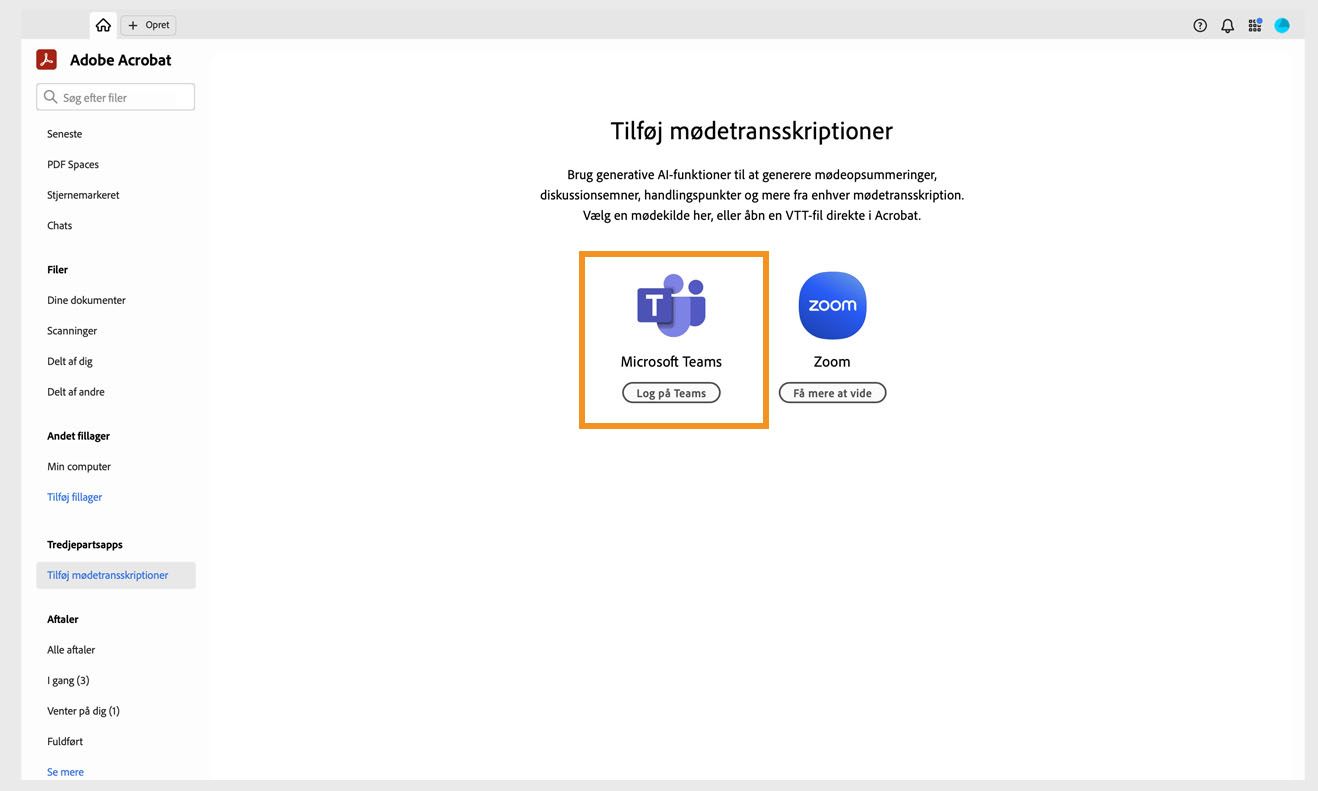Open the notifications bell icon
Image resolution: width=1318 pixels, height=791 pixels.
[x=1227, y=26]
